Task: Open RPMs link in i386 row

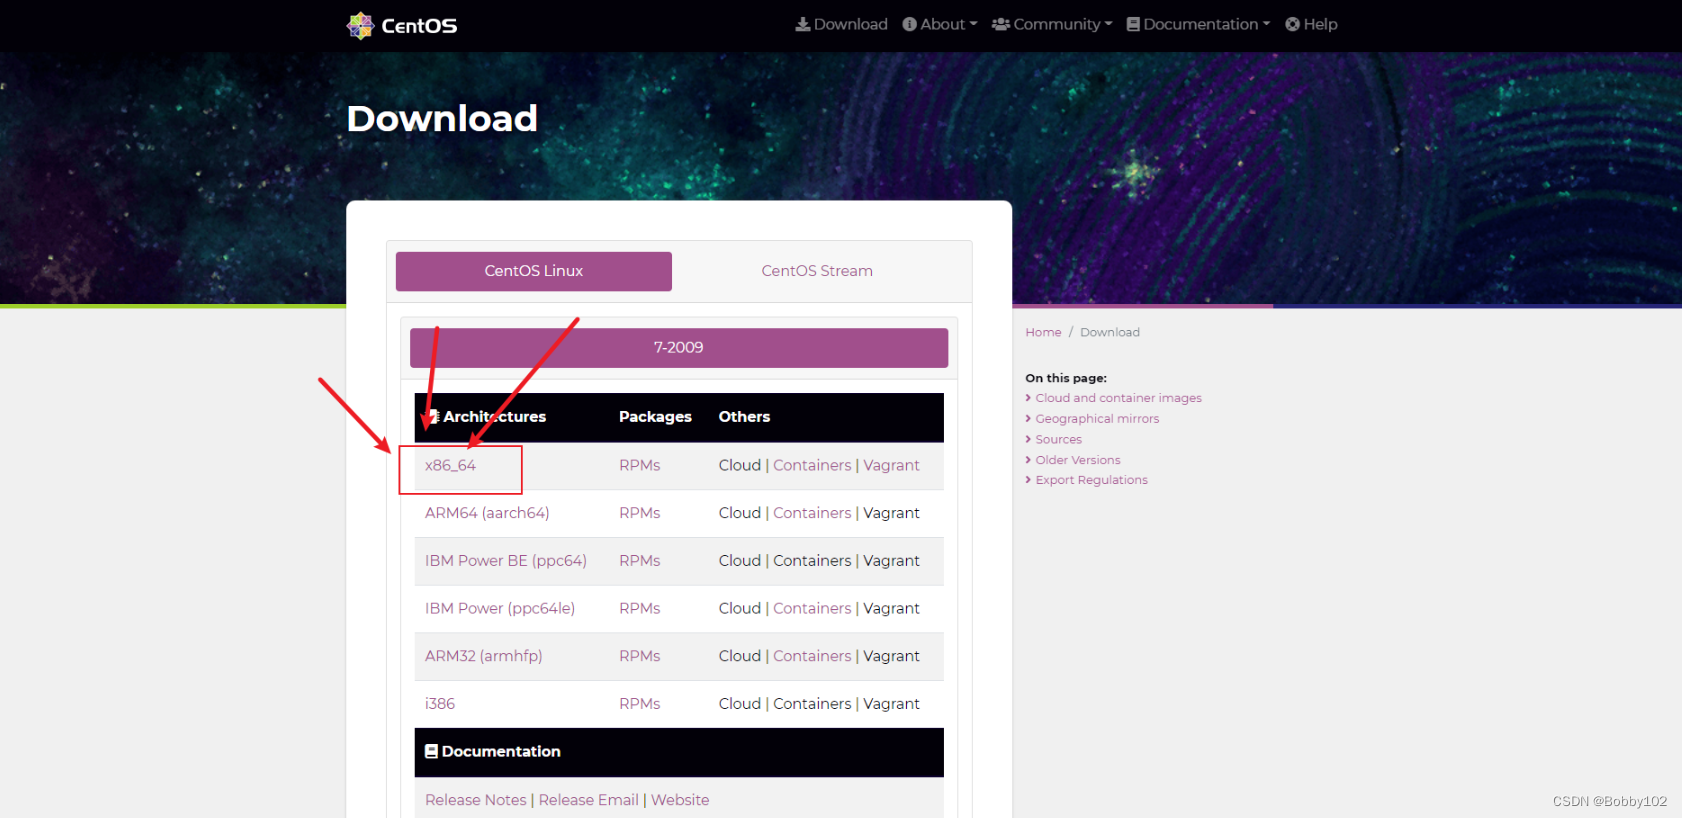Action: [x=640, y=704]
